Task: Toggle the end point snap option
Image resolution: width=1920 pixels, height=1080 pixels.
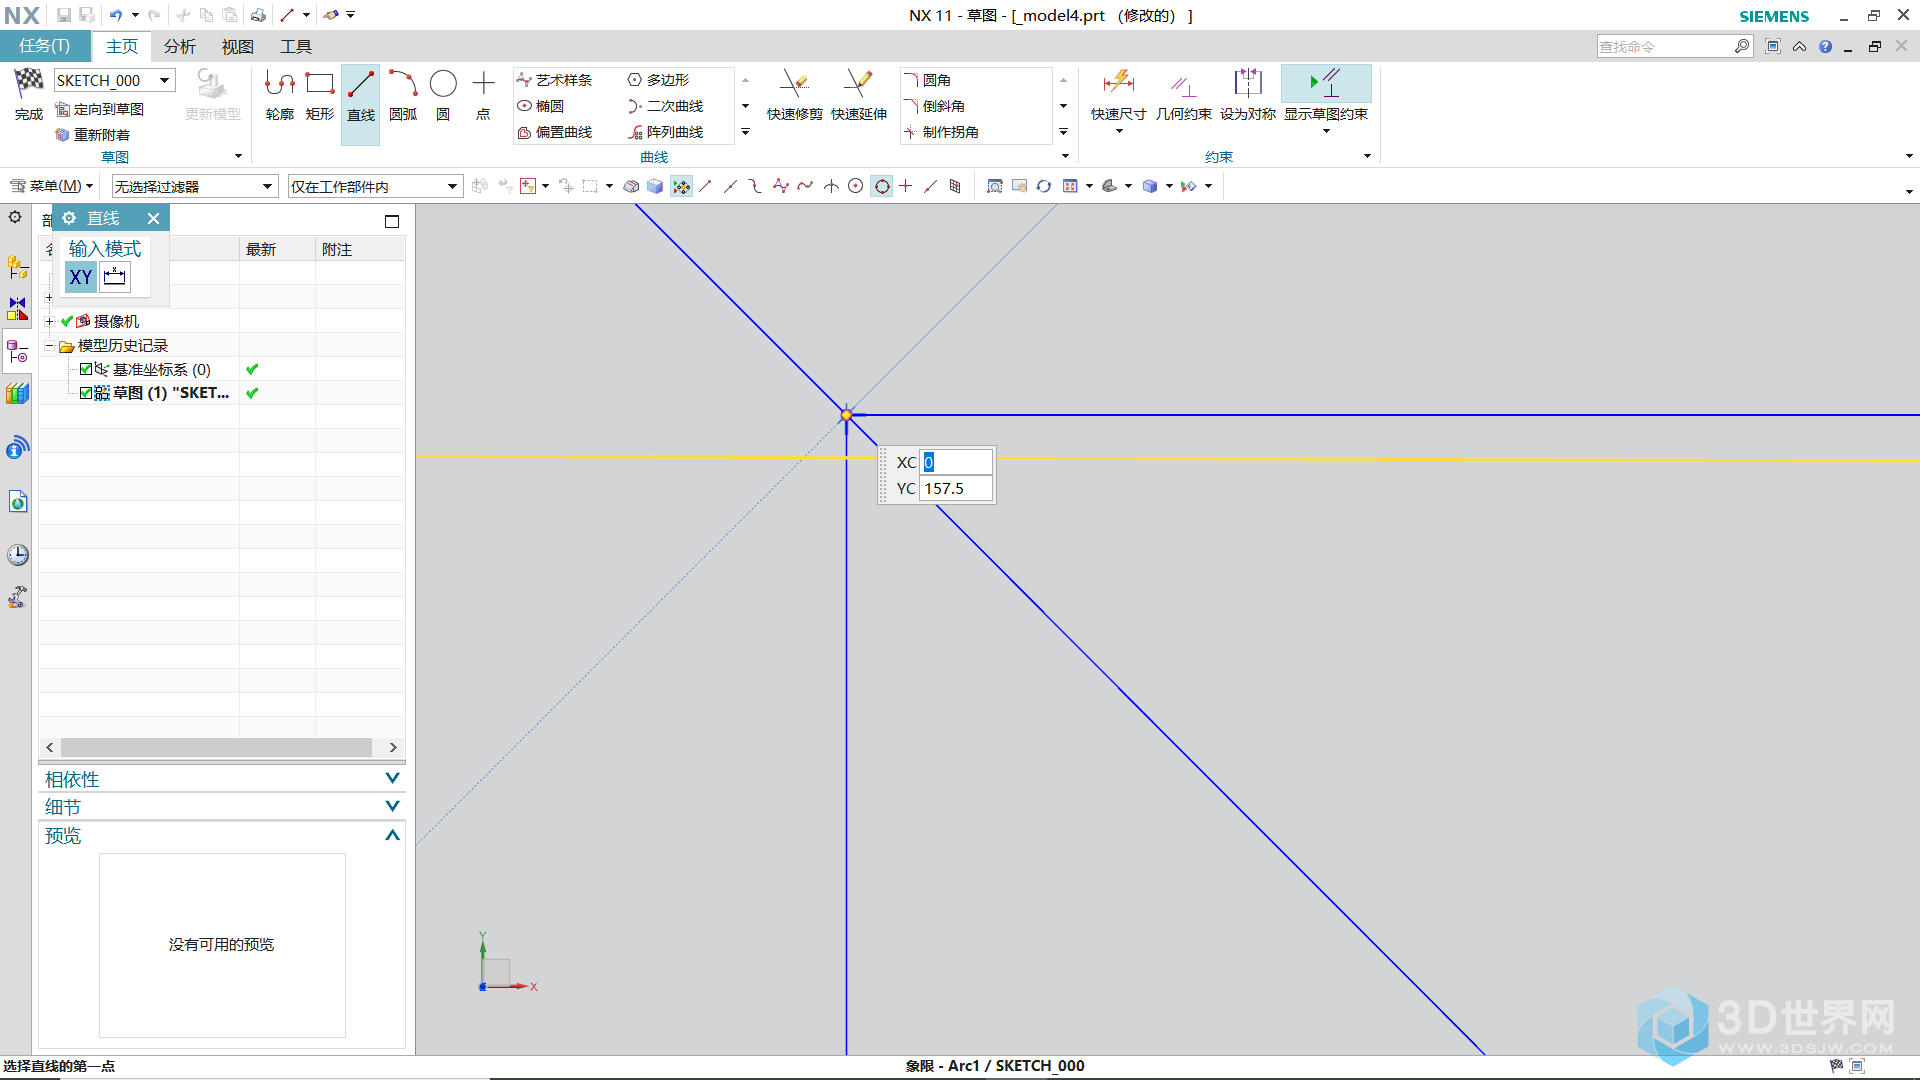Action: coord(706,186)
